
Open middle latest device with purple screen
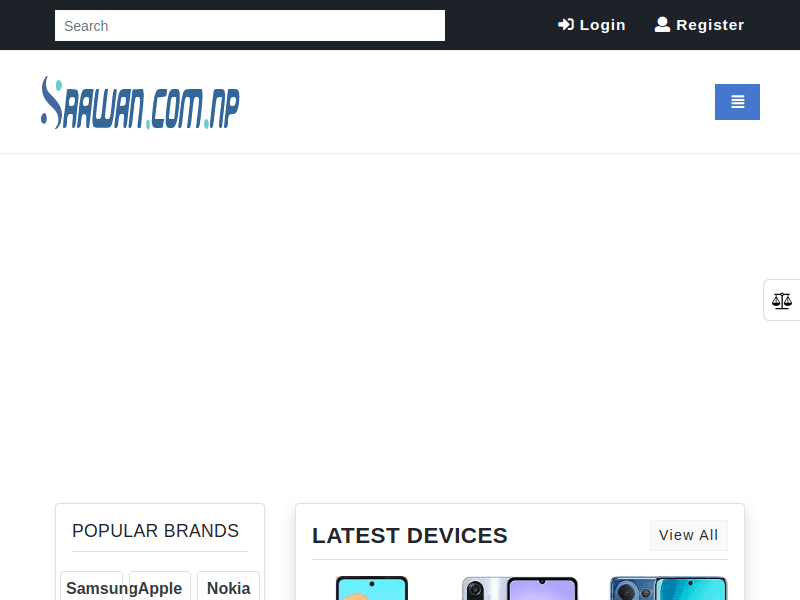pyautogui.click(x=520, y=588)
